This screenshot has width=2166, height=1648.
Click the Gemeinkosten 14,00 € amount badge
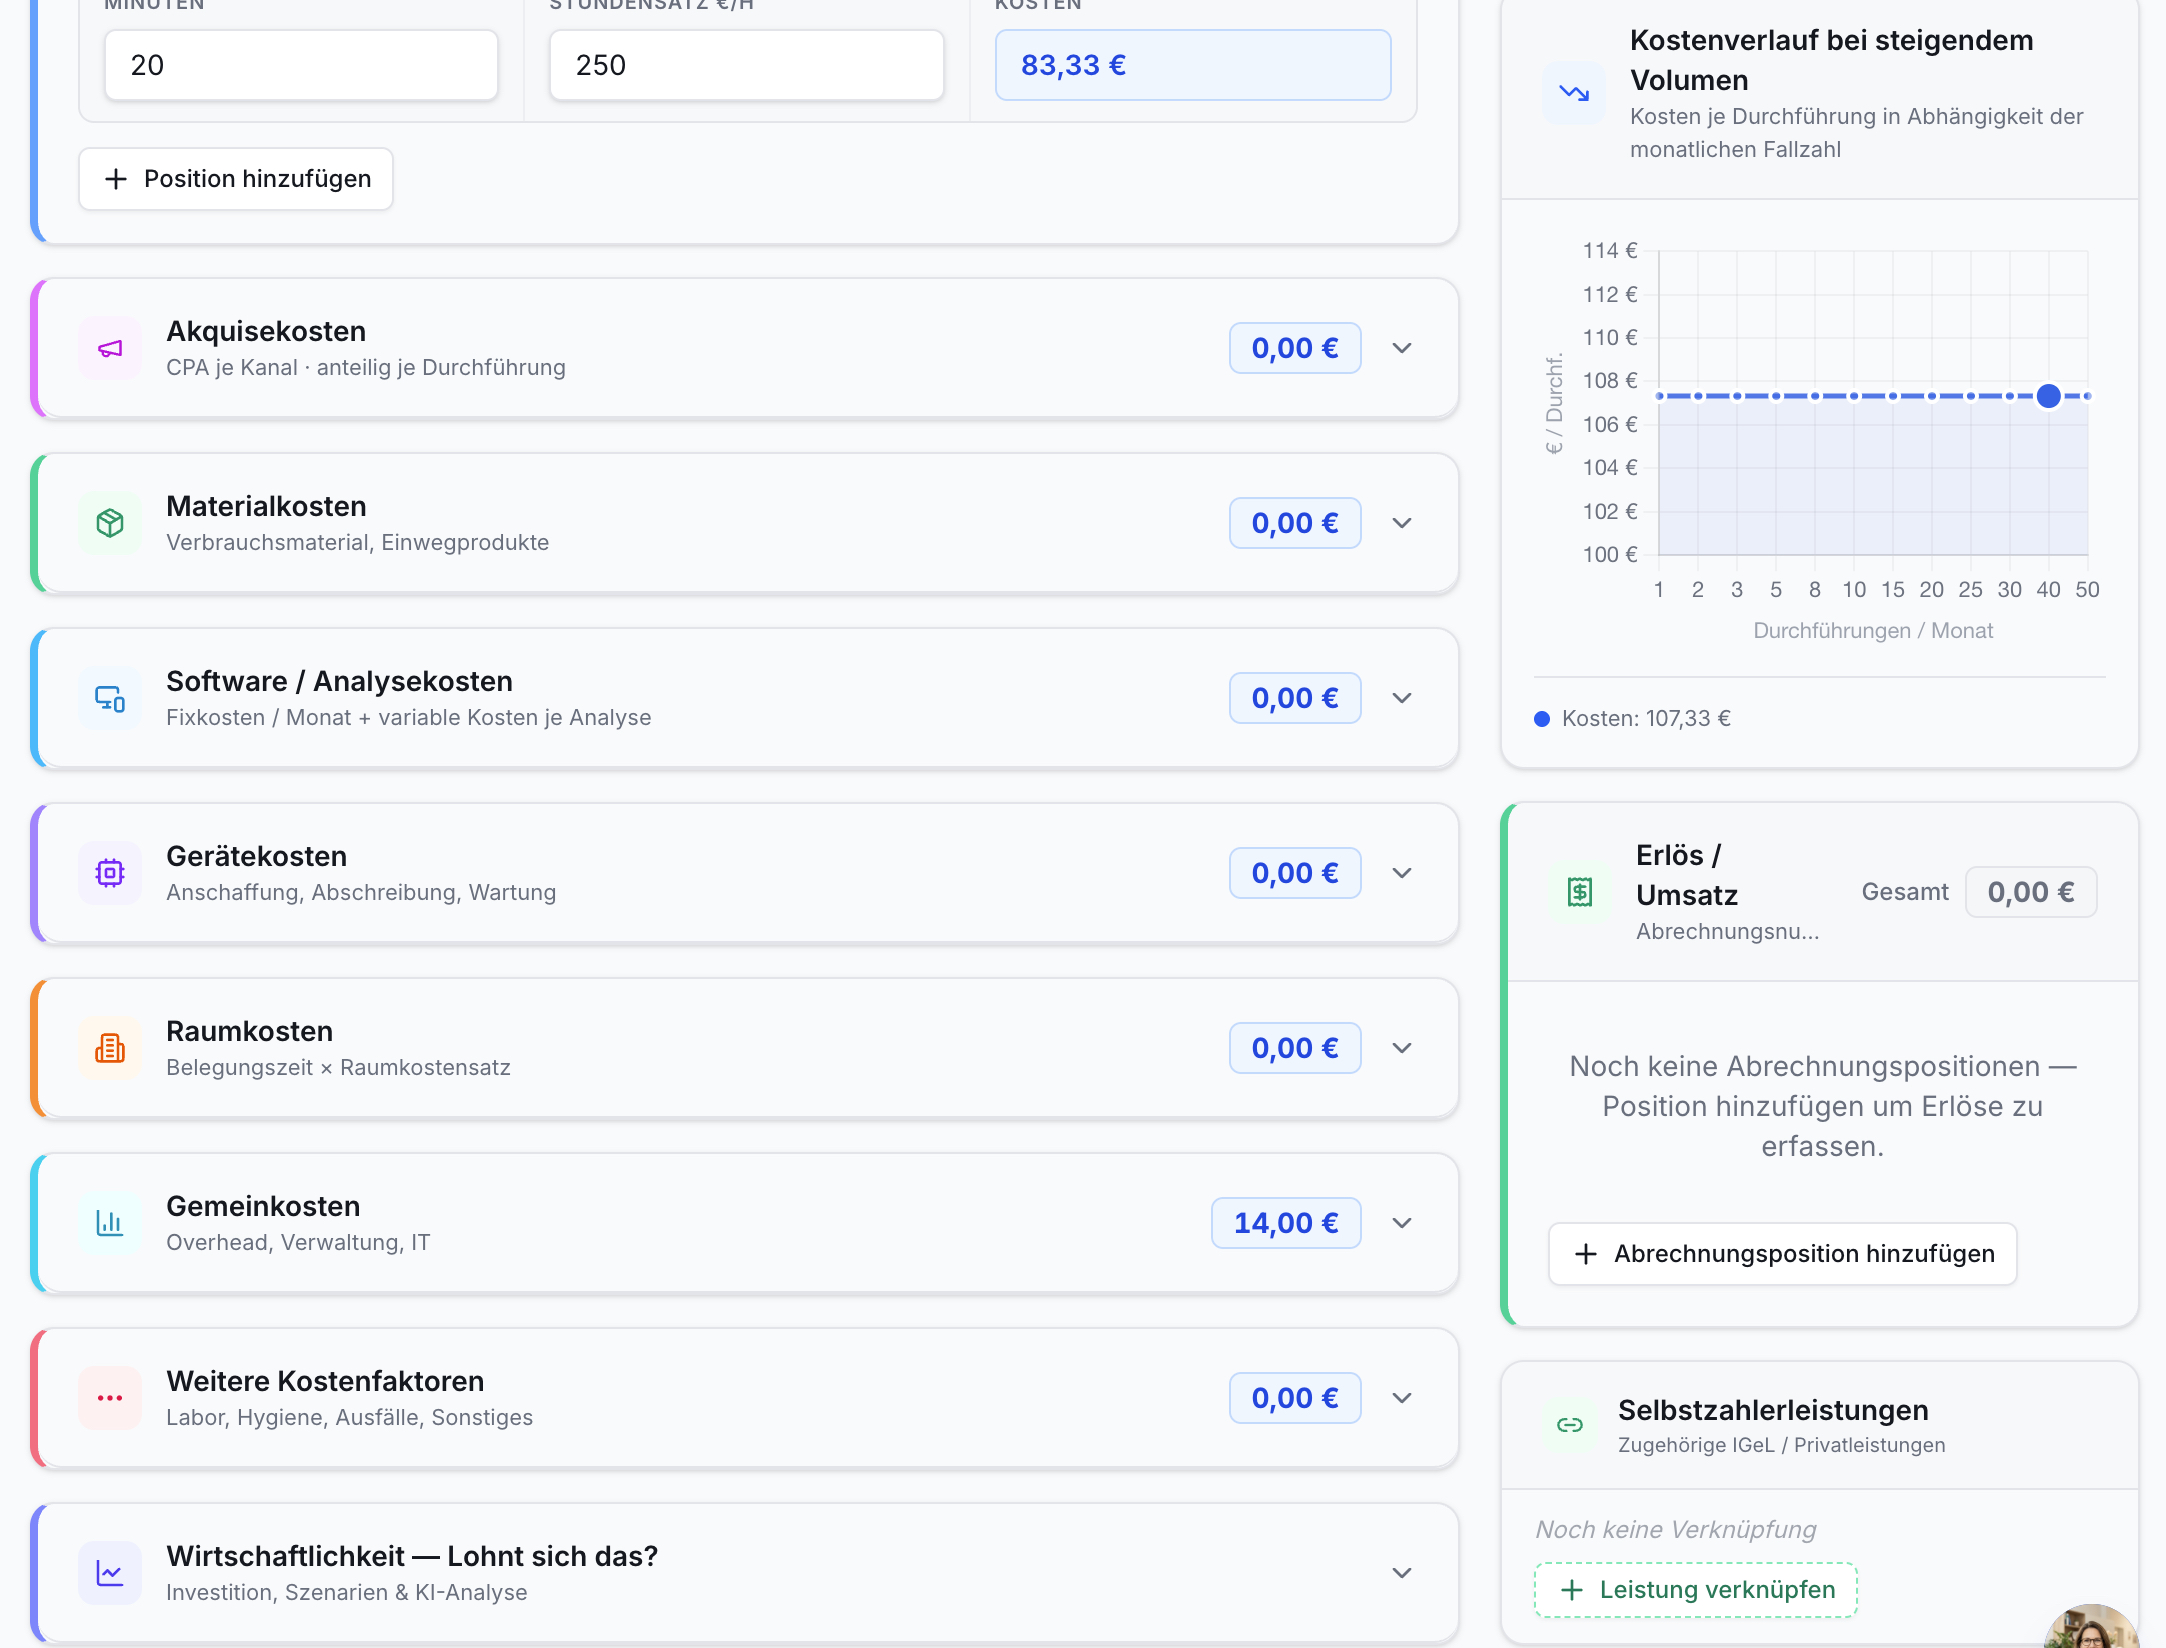pos(1286,1223)
